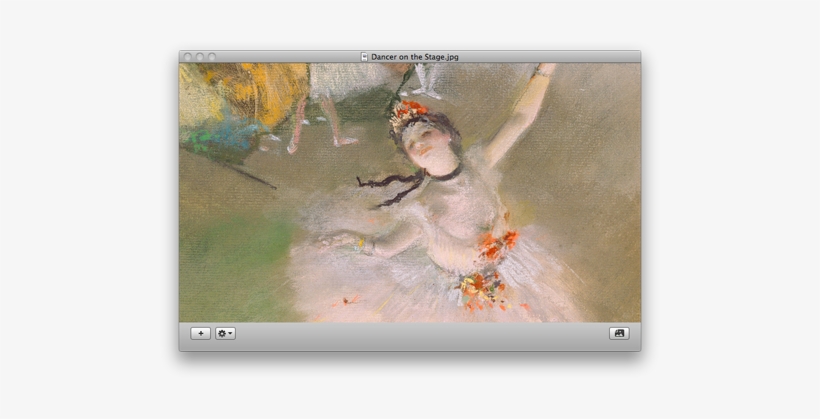This screenshot has width=820, height=419.
Task: Open the gear action dropdown menu
Action: coord(225,333)
